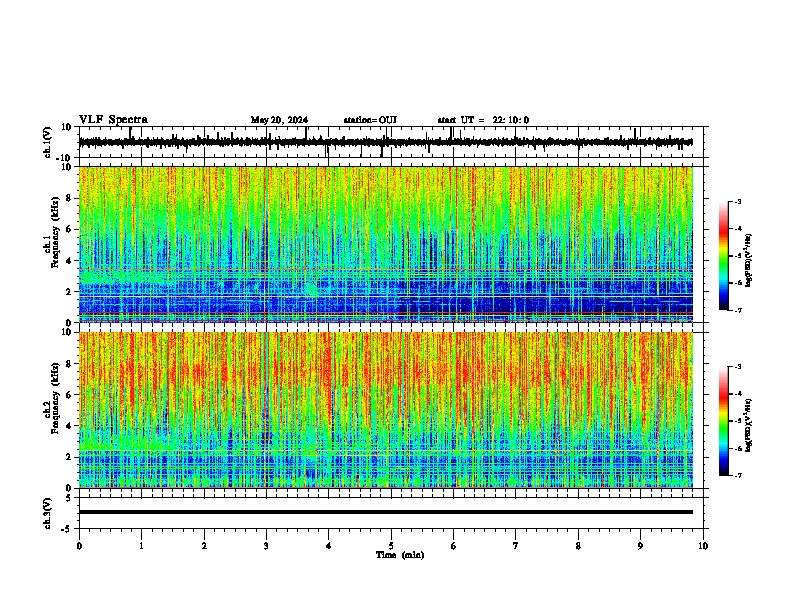Click ch.1 frequency tick '8'

click(x=70, y=198)
